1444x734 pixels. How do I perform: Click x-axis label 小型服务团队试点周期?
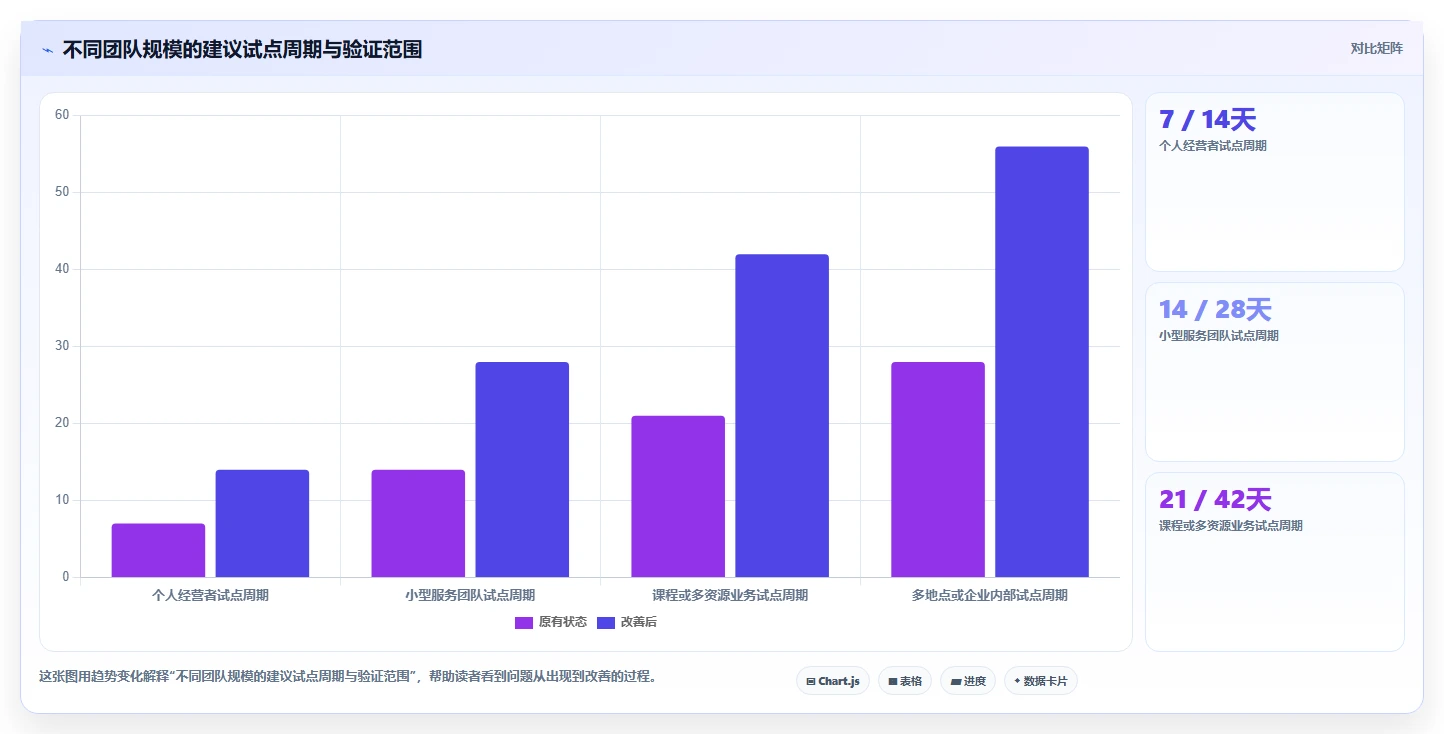[470, 595]
